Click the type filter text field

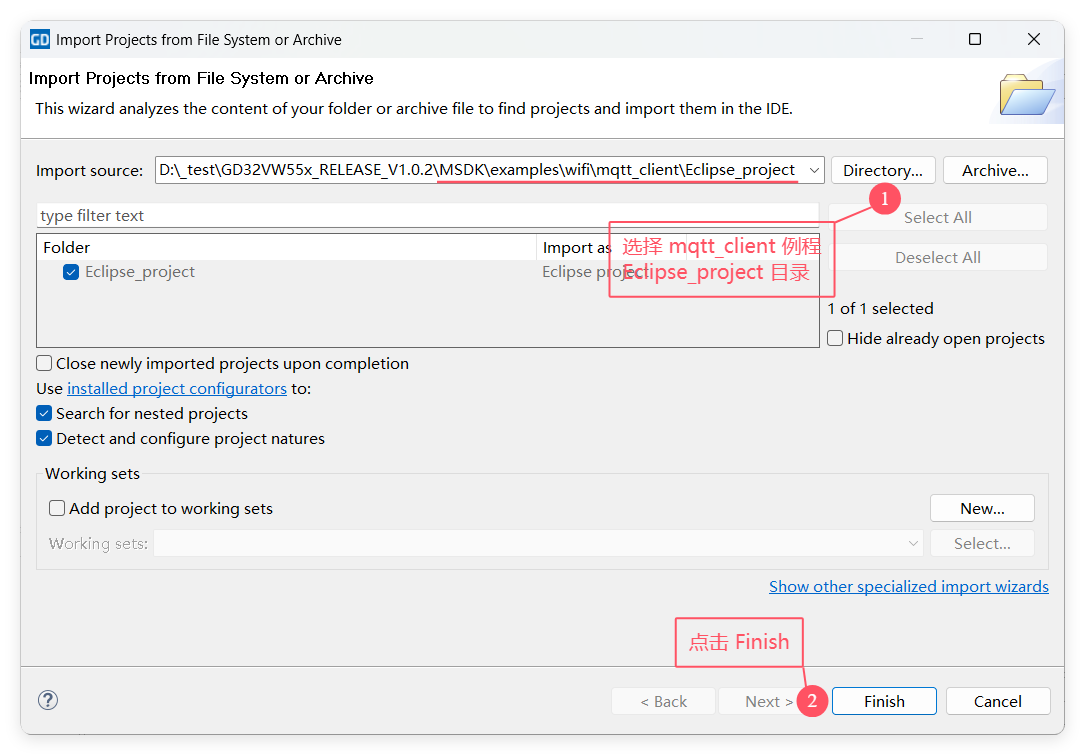click(x=427, y=216)
